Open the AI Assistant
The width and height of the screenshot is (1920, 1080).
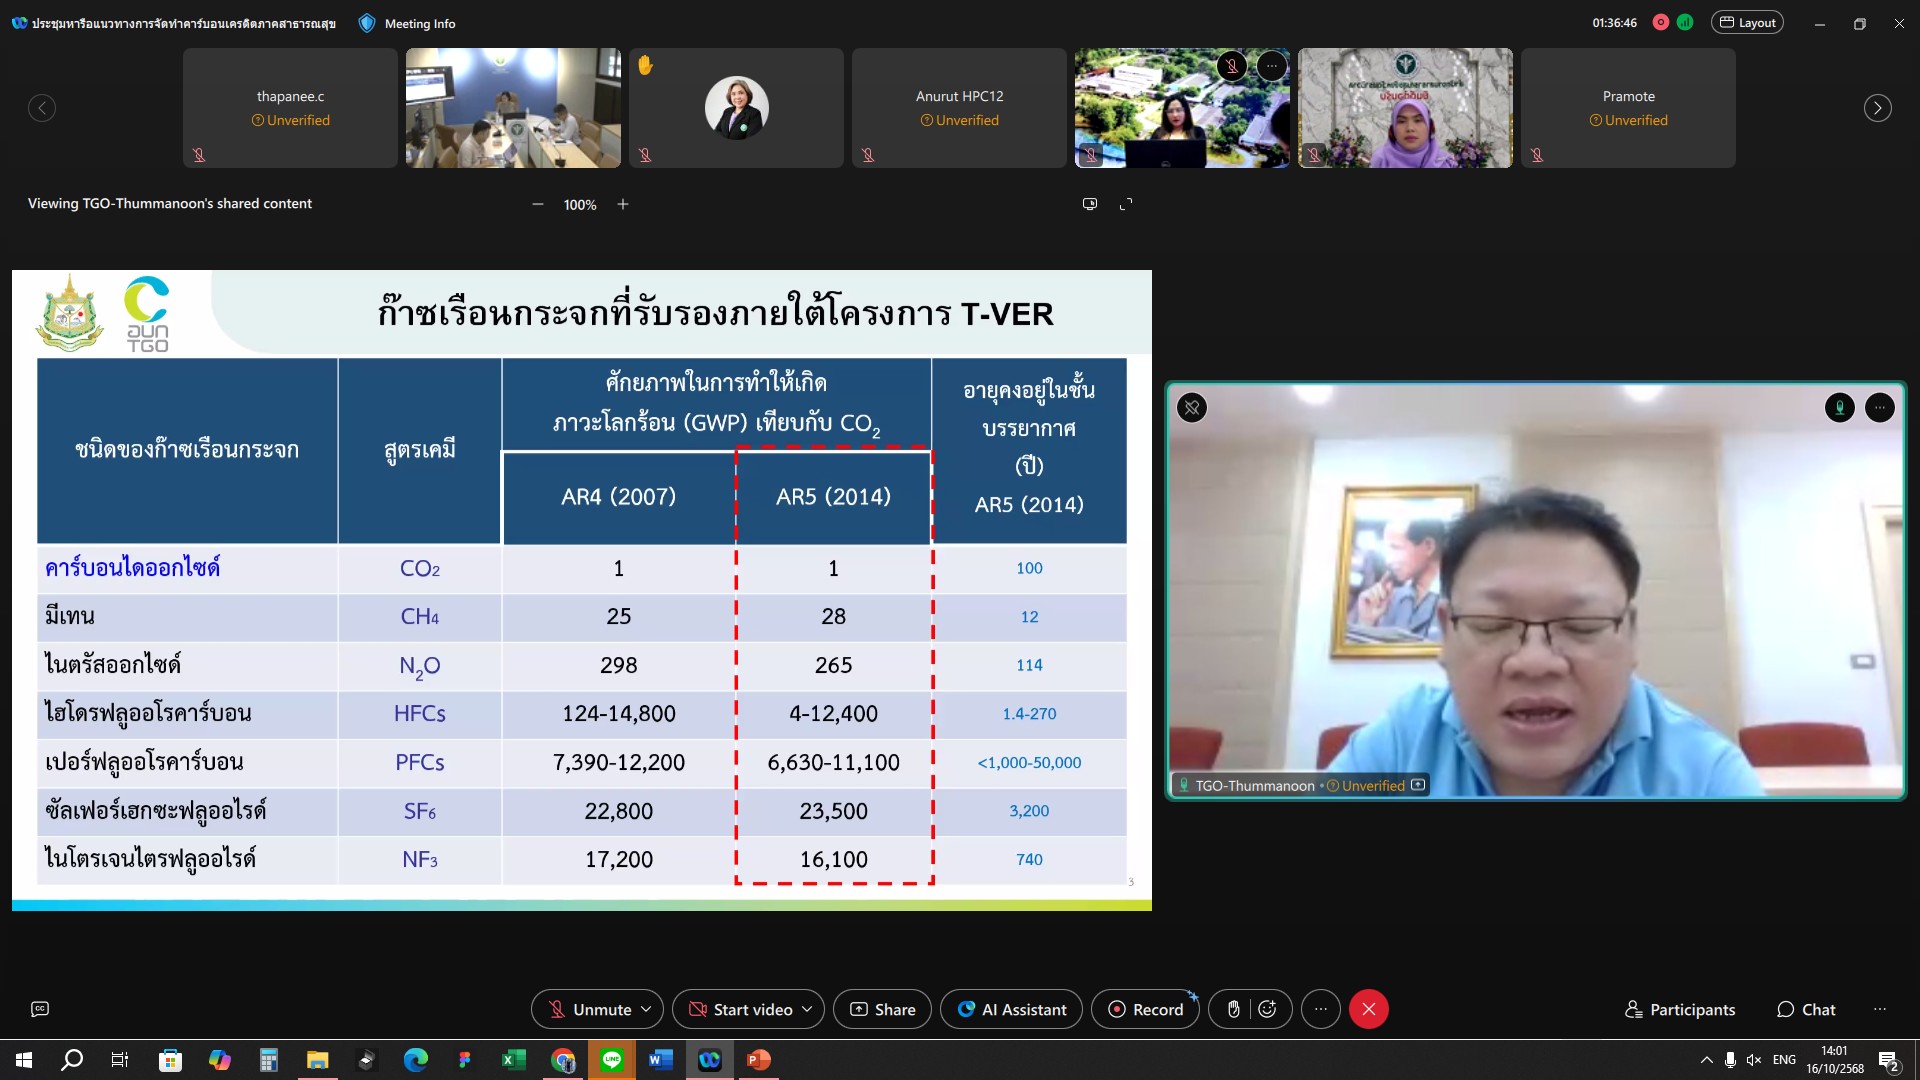pyautogui.click(x=1011, y=1009)
